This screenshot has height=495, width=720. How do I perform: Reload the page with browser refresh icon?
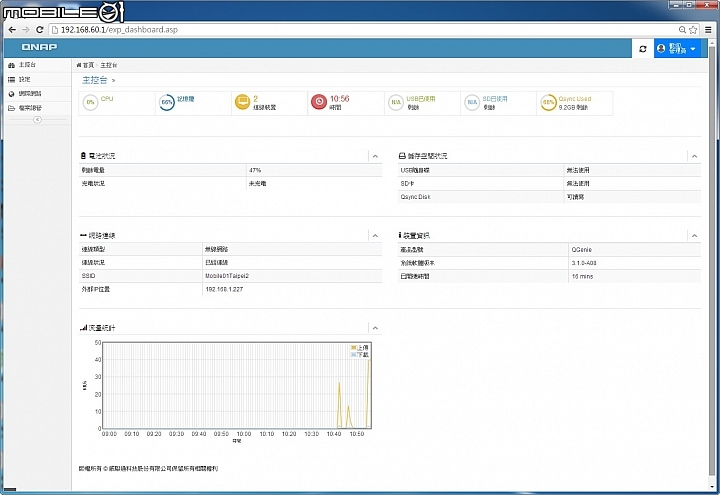pyautogui.click(x=39, y=30)
